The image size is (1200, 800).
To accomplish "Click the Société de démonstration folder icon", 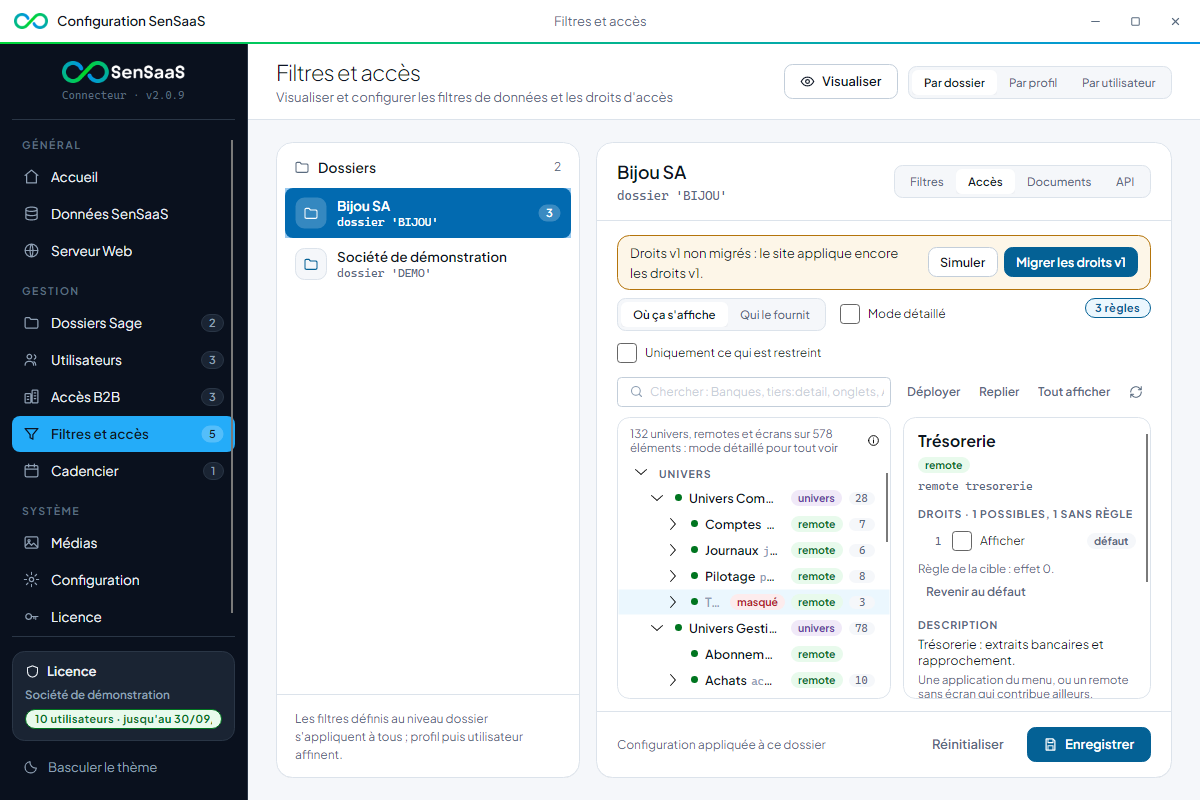I will coord(311,264).
